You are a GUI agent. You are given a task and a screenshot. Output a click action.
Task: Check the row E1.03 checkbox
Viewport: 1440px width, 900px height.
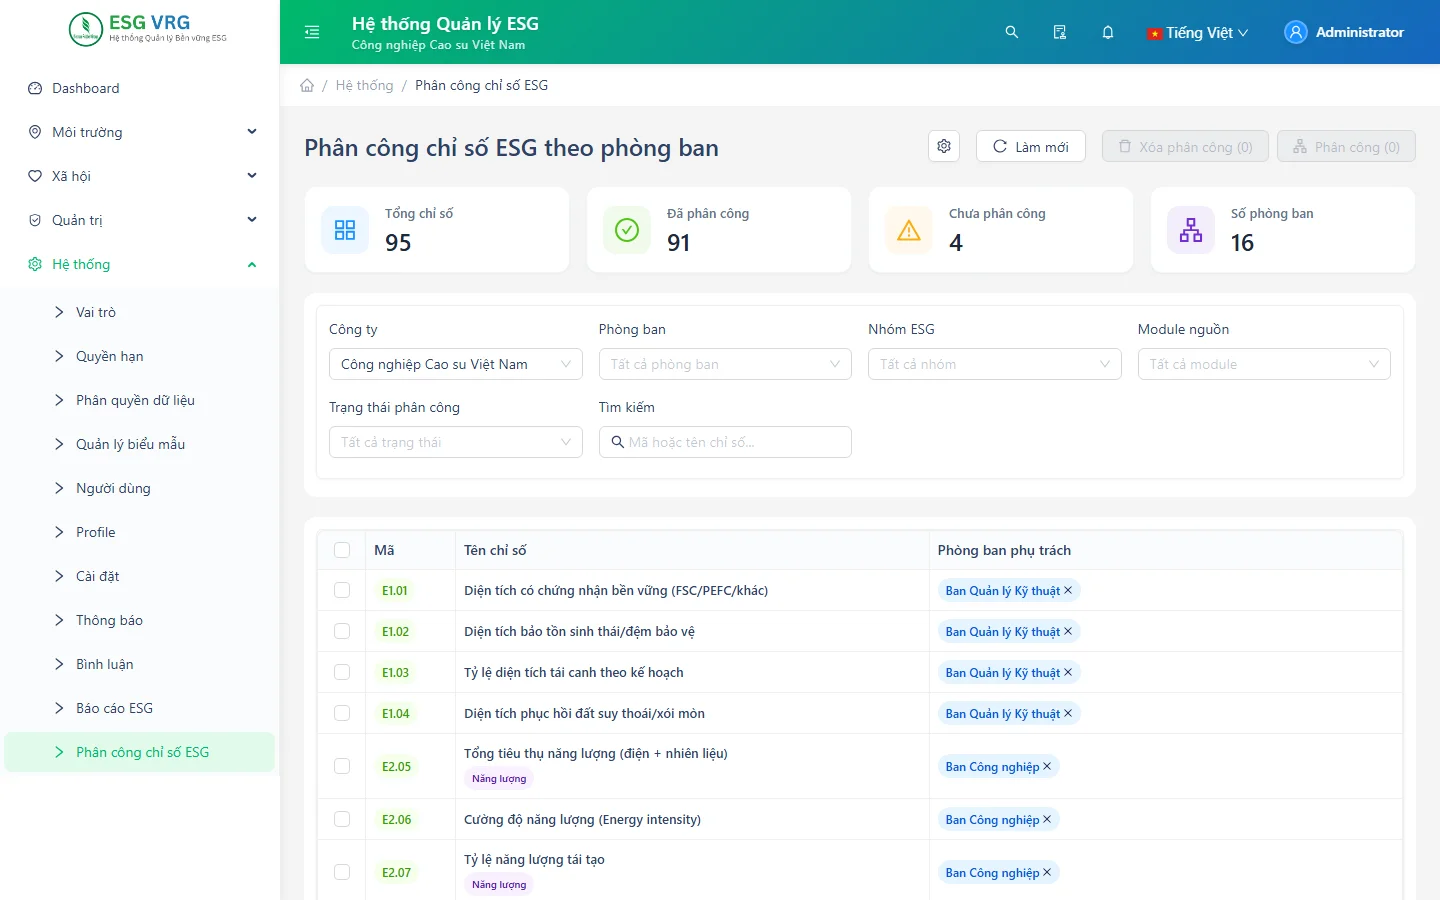342,672
